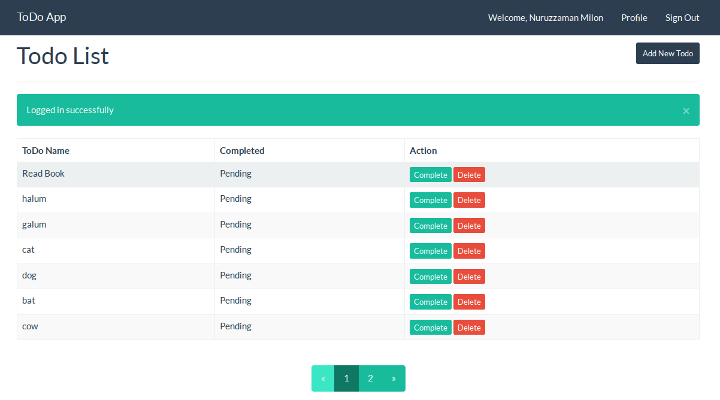Sign Out from the navbar
This screenshot has width=720, height=400.
tap(682, 18)
